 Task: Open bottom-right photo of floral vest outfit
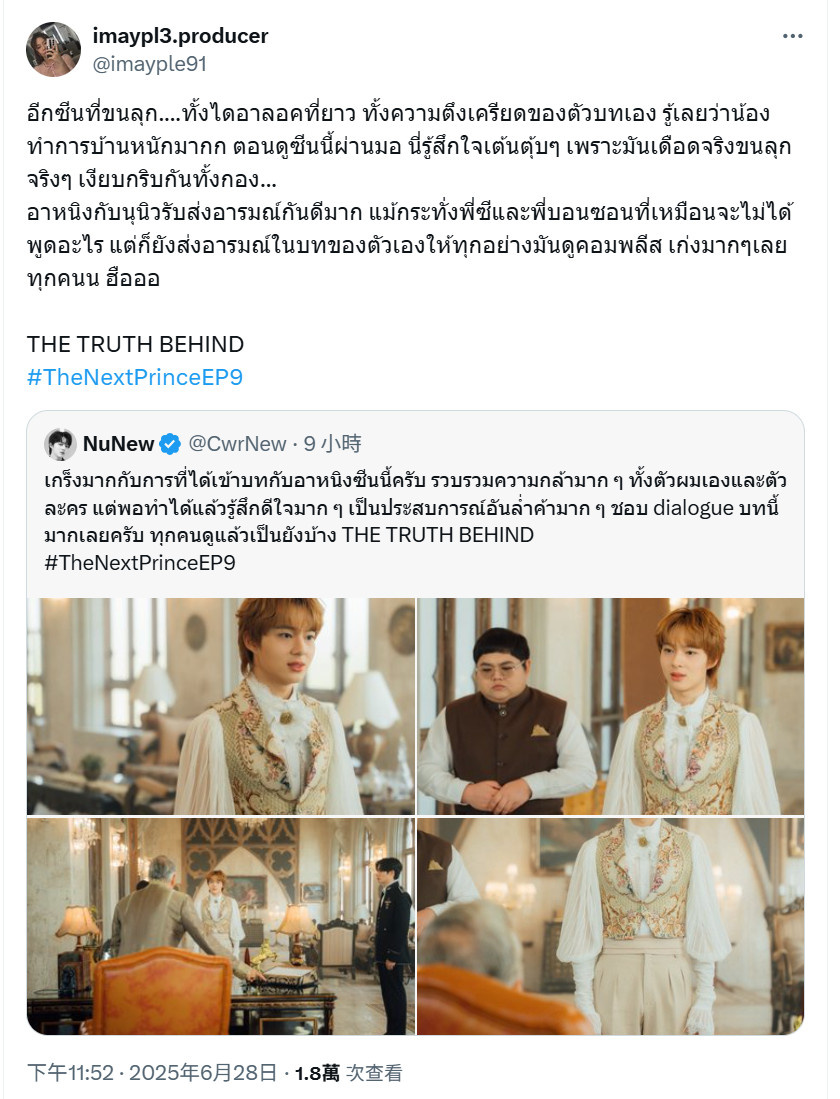tap(611, 926)
